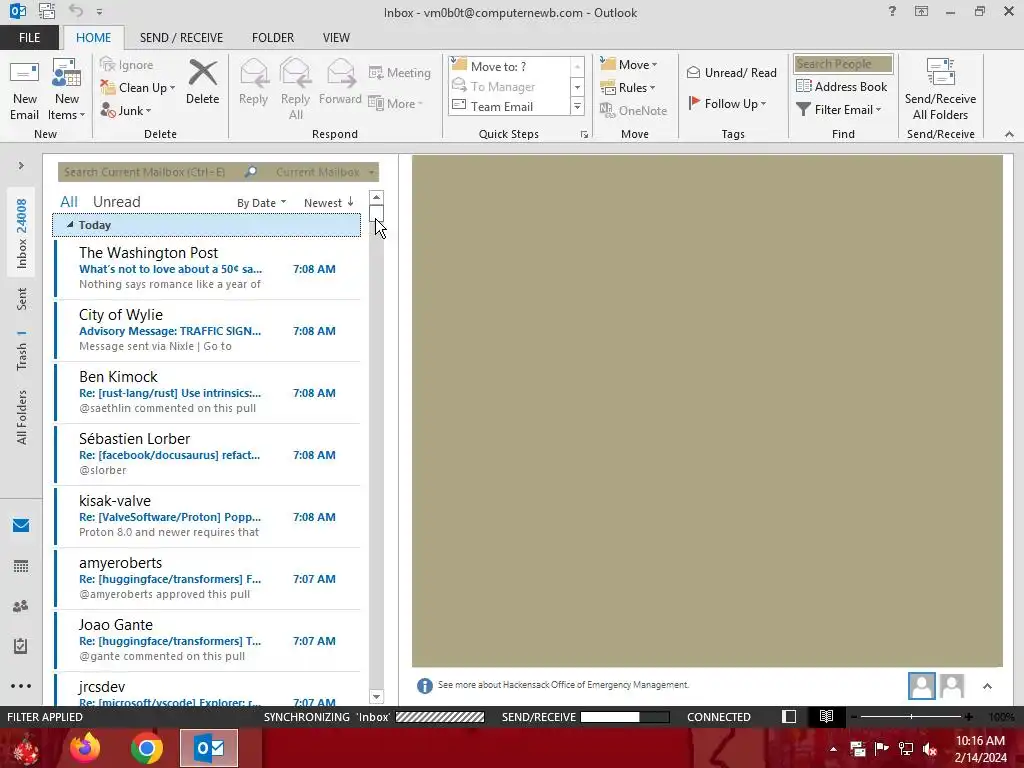The height and width of the screenshot is (768, 1024).
Task: Click the Ignore conversation button
Action: click(127, 65)
